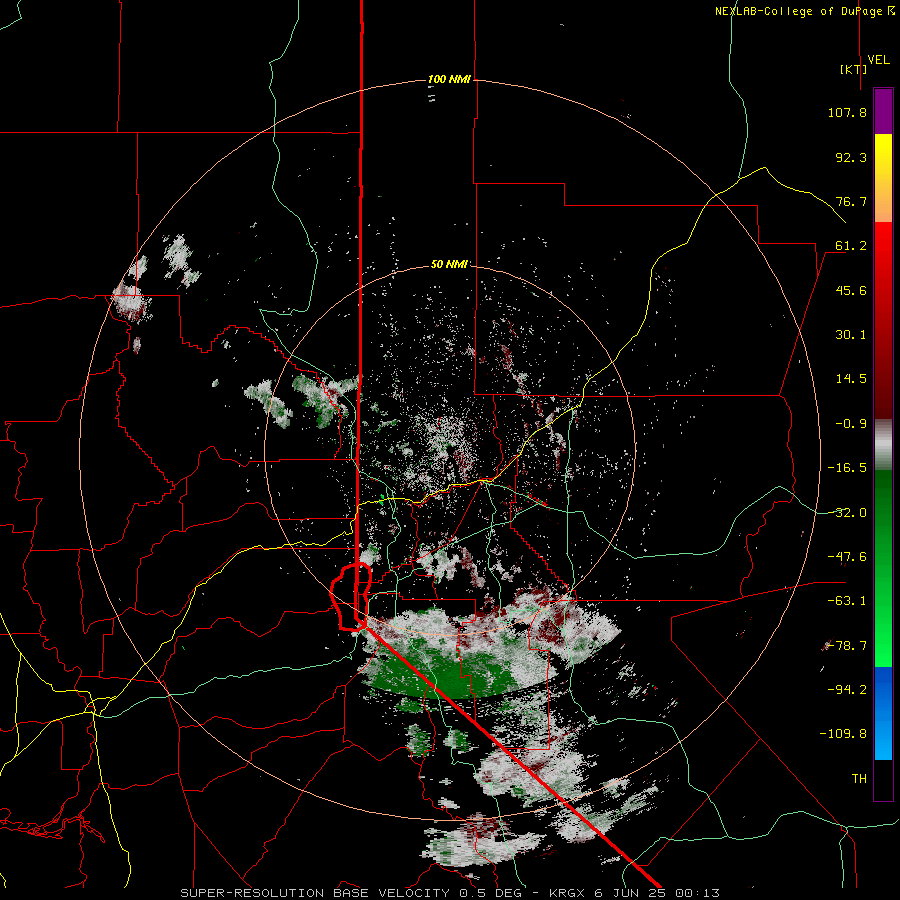
Task: Pick the purple segment of the velocity color bar
Action: pos(883,112)
